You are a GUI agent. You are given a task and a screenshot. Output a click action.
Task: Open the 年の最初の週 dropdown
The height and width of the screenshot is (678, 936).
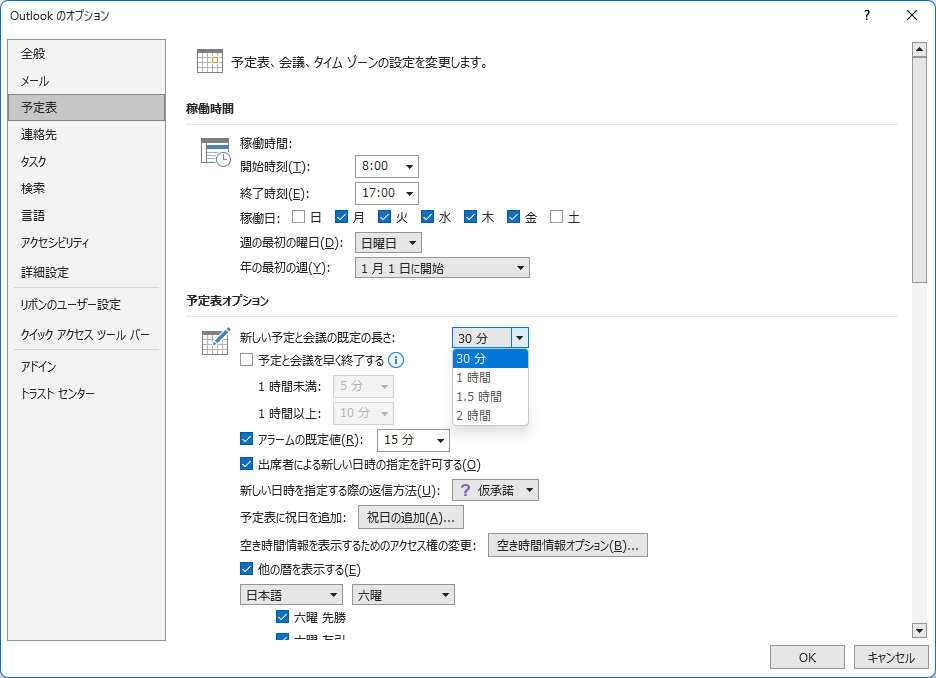pos(442,268)
